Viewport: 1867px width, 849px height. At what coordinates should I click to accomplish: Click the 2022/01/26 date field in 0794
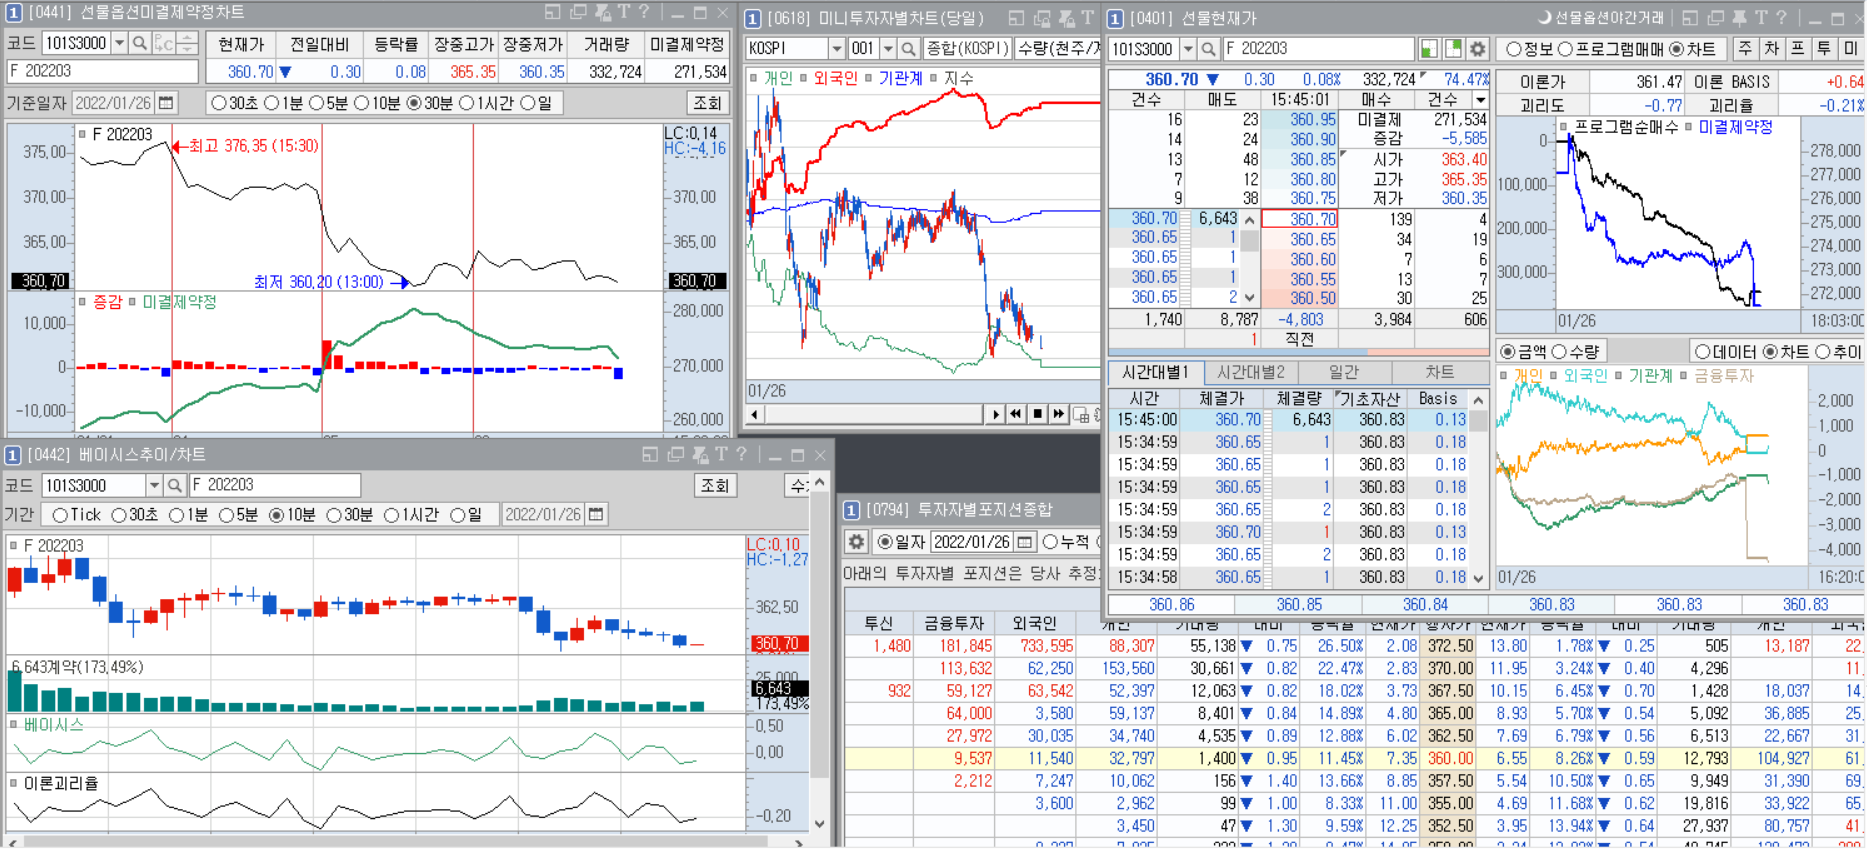(972, 541)
